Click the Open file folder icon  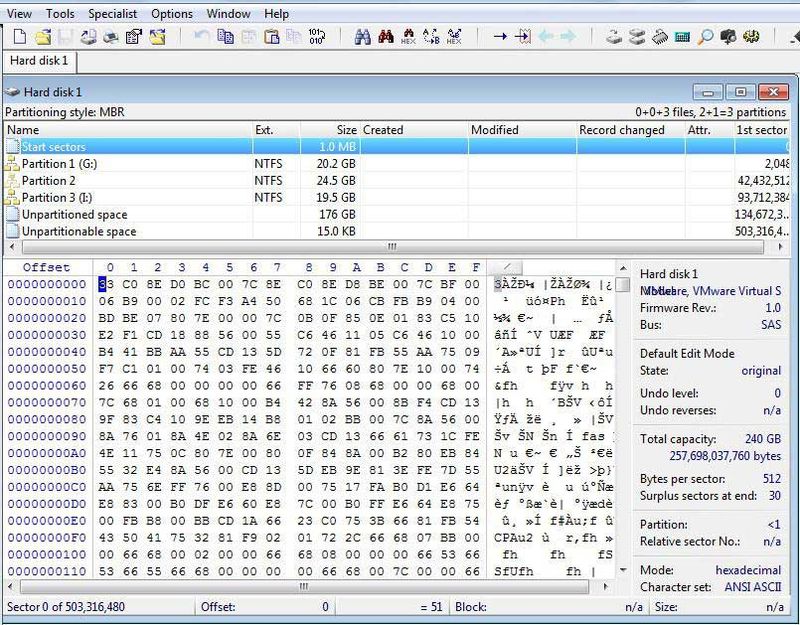pos(43,36)
